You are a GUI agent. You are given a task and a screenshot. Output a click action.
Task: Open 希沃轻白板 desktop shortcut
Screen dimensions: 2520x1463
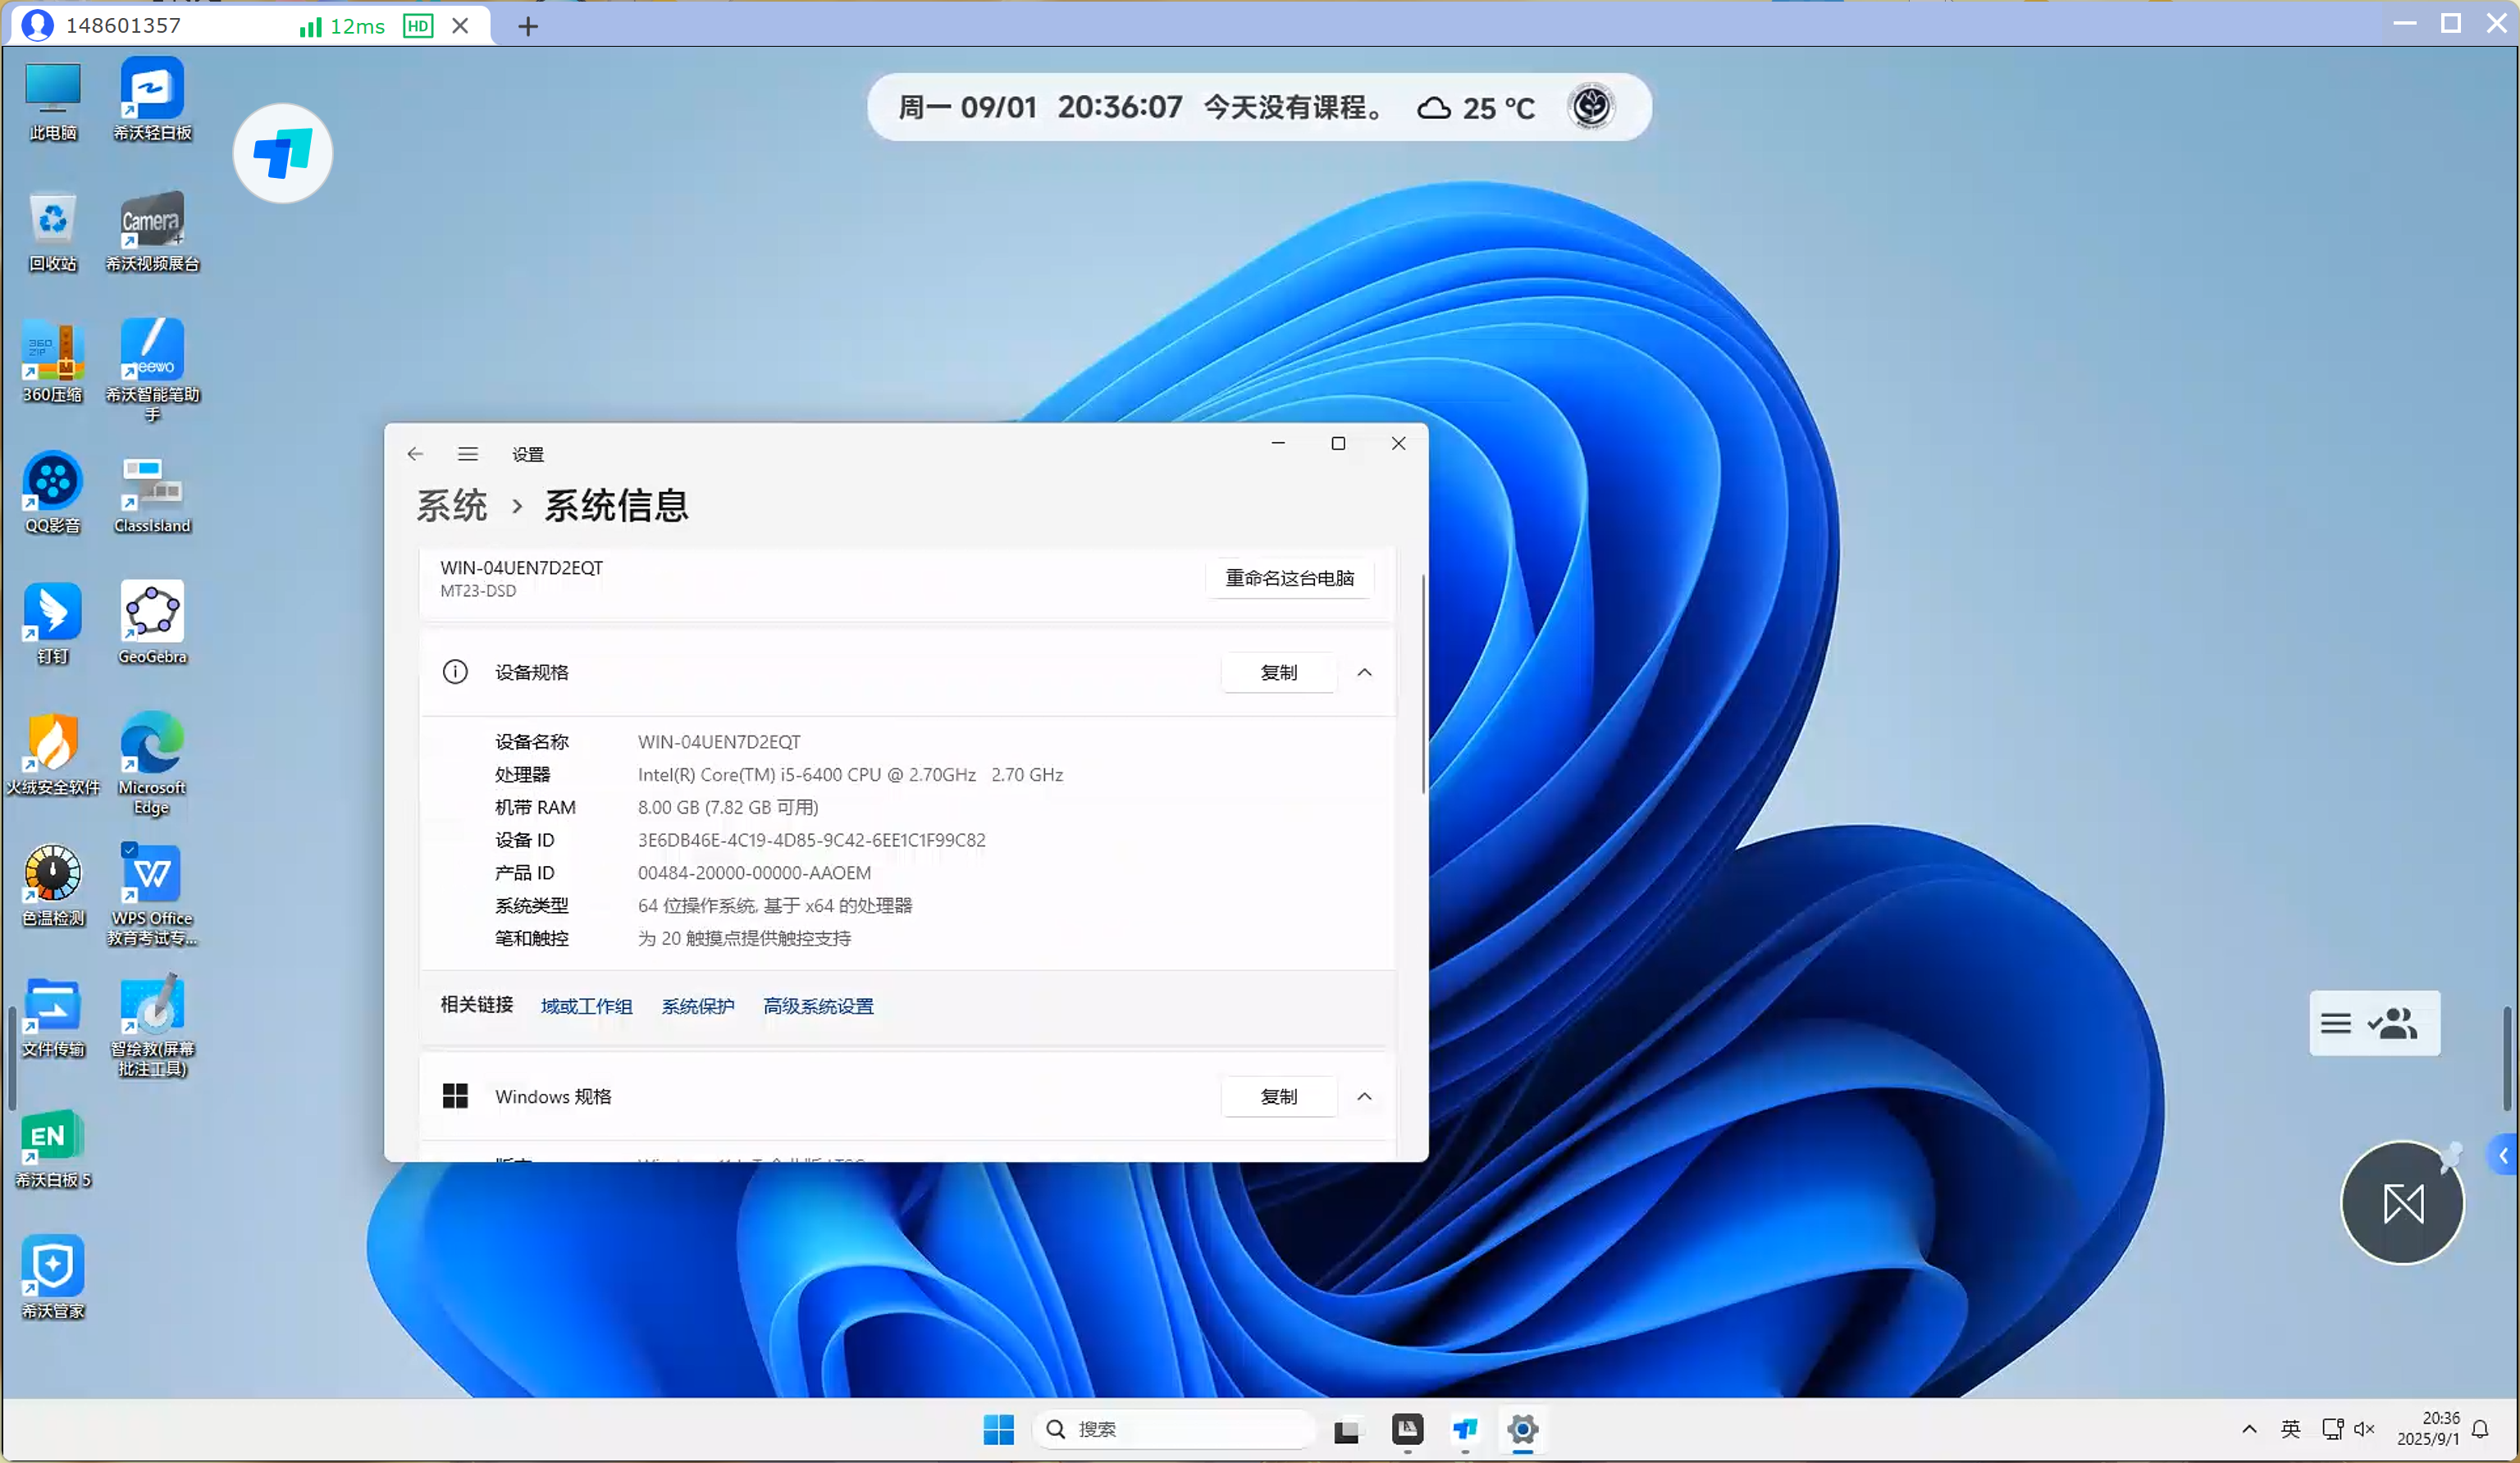coord(152,100)
